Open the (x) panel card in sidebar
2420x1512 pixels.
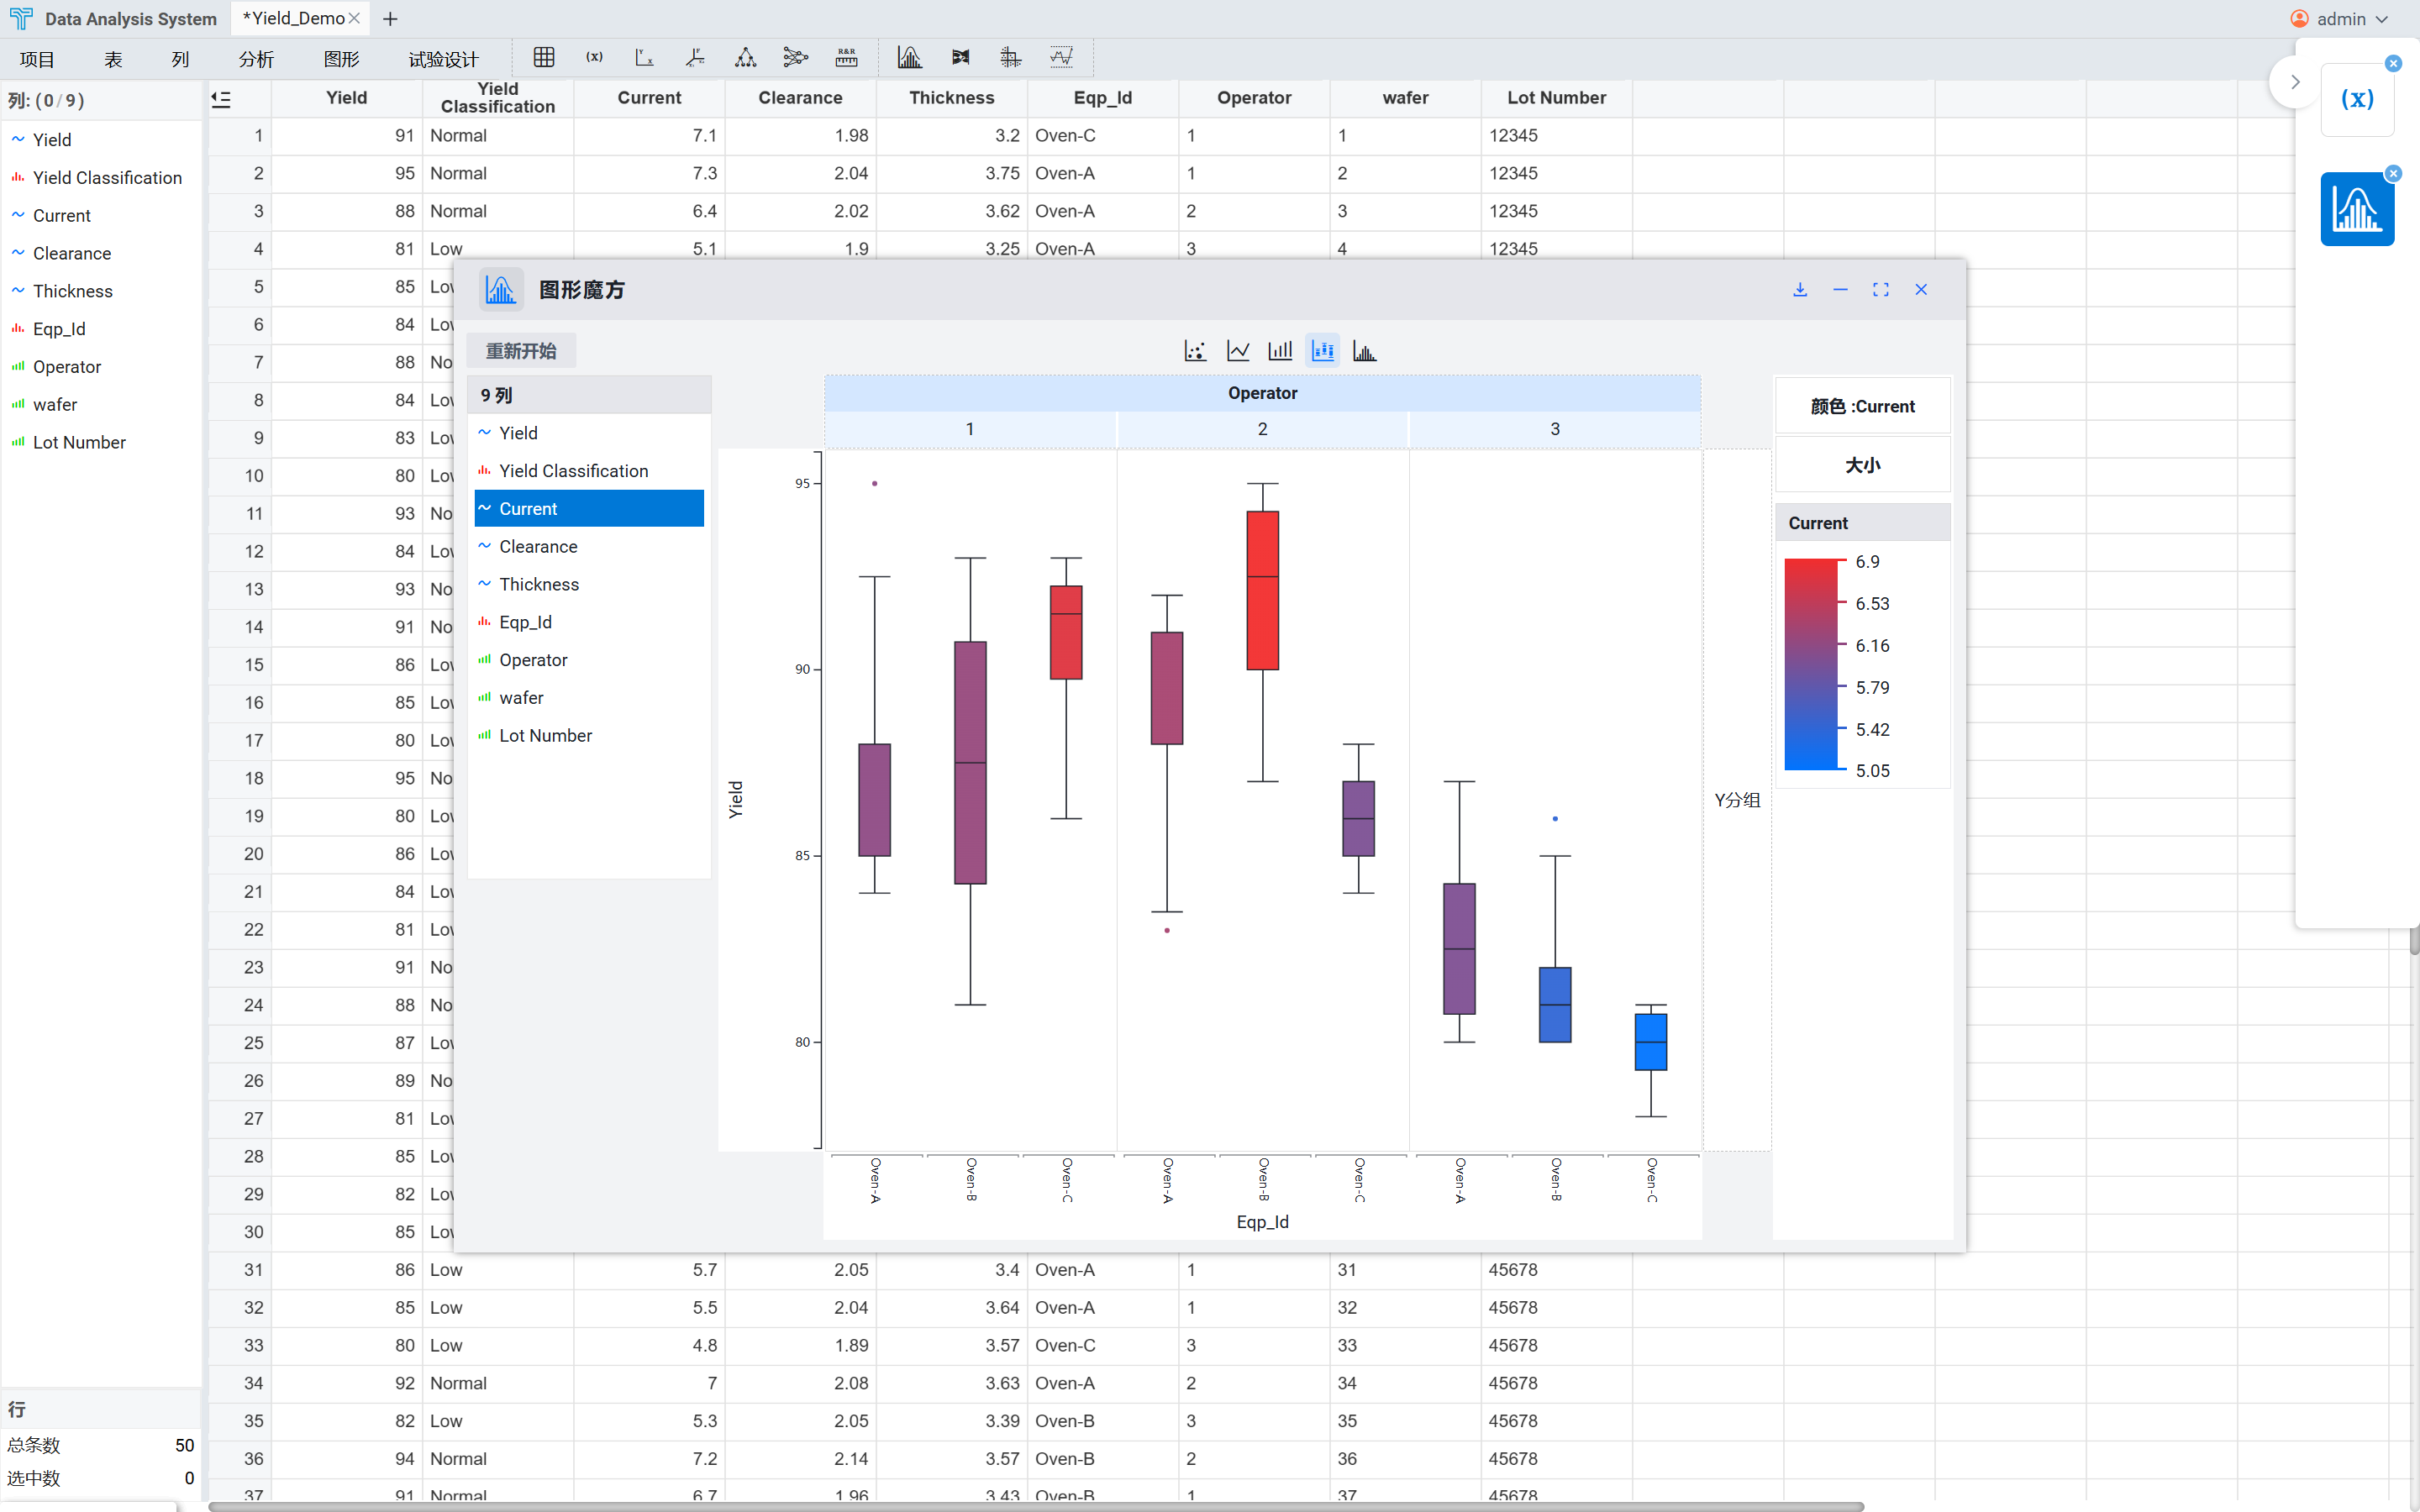click(2357, 99)
